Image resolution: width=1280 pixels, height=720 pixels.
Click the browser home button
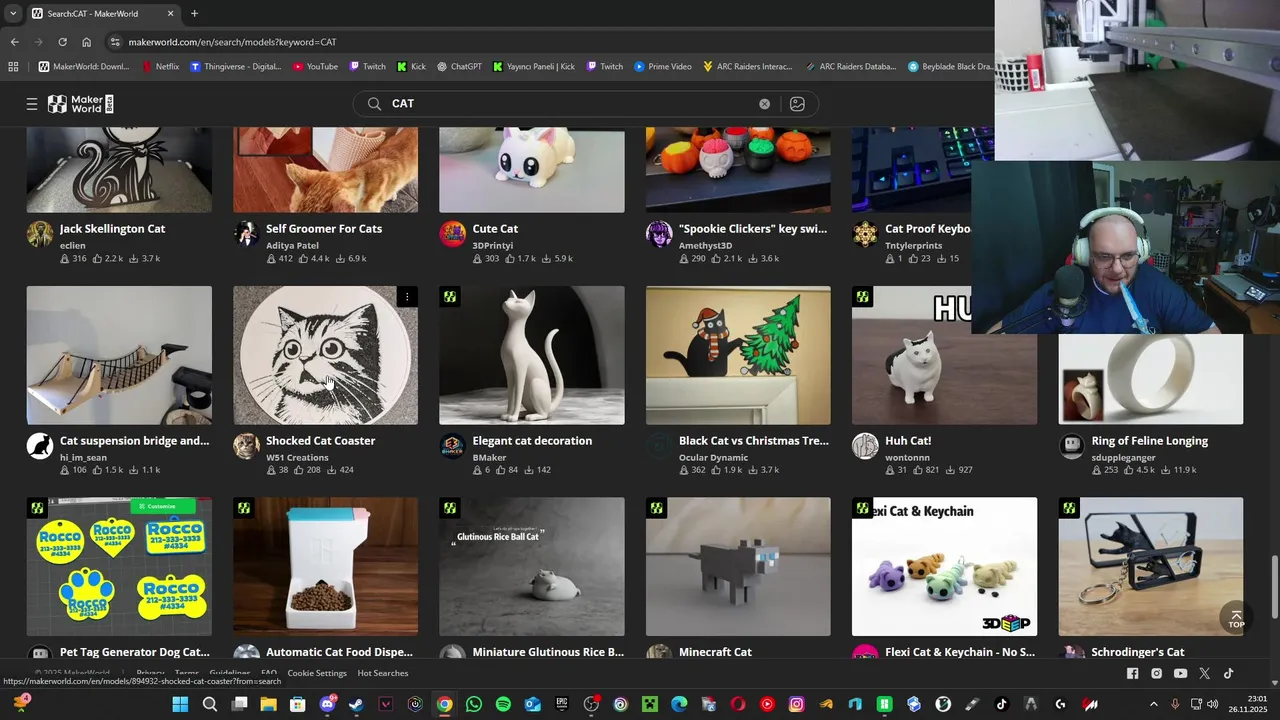(86, 42)
